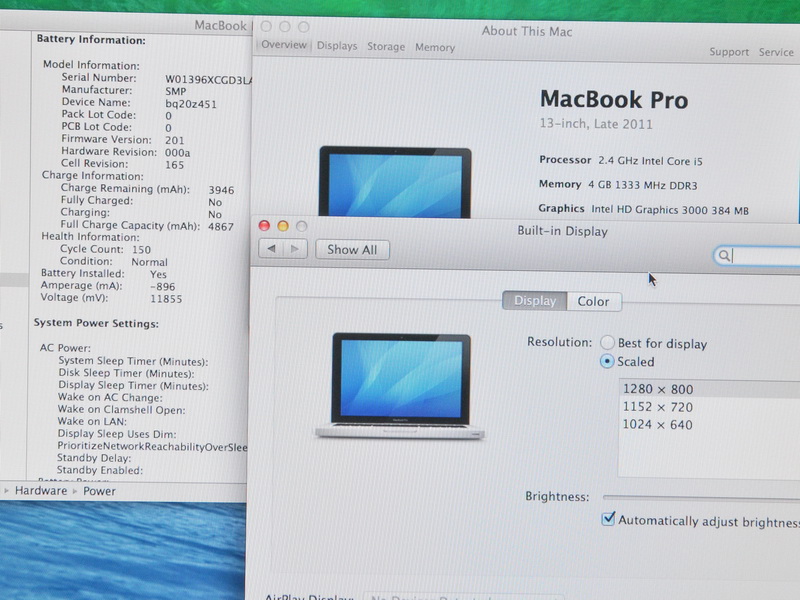
Task: Click the magnifier icon in search field
Action: click(723, 255)
